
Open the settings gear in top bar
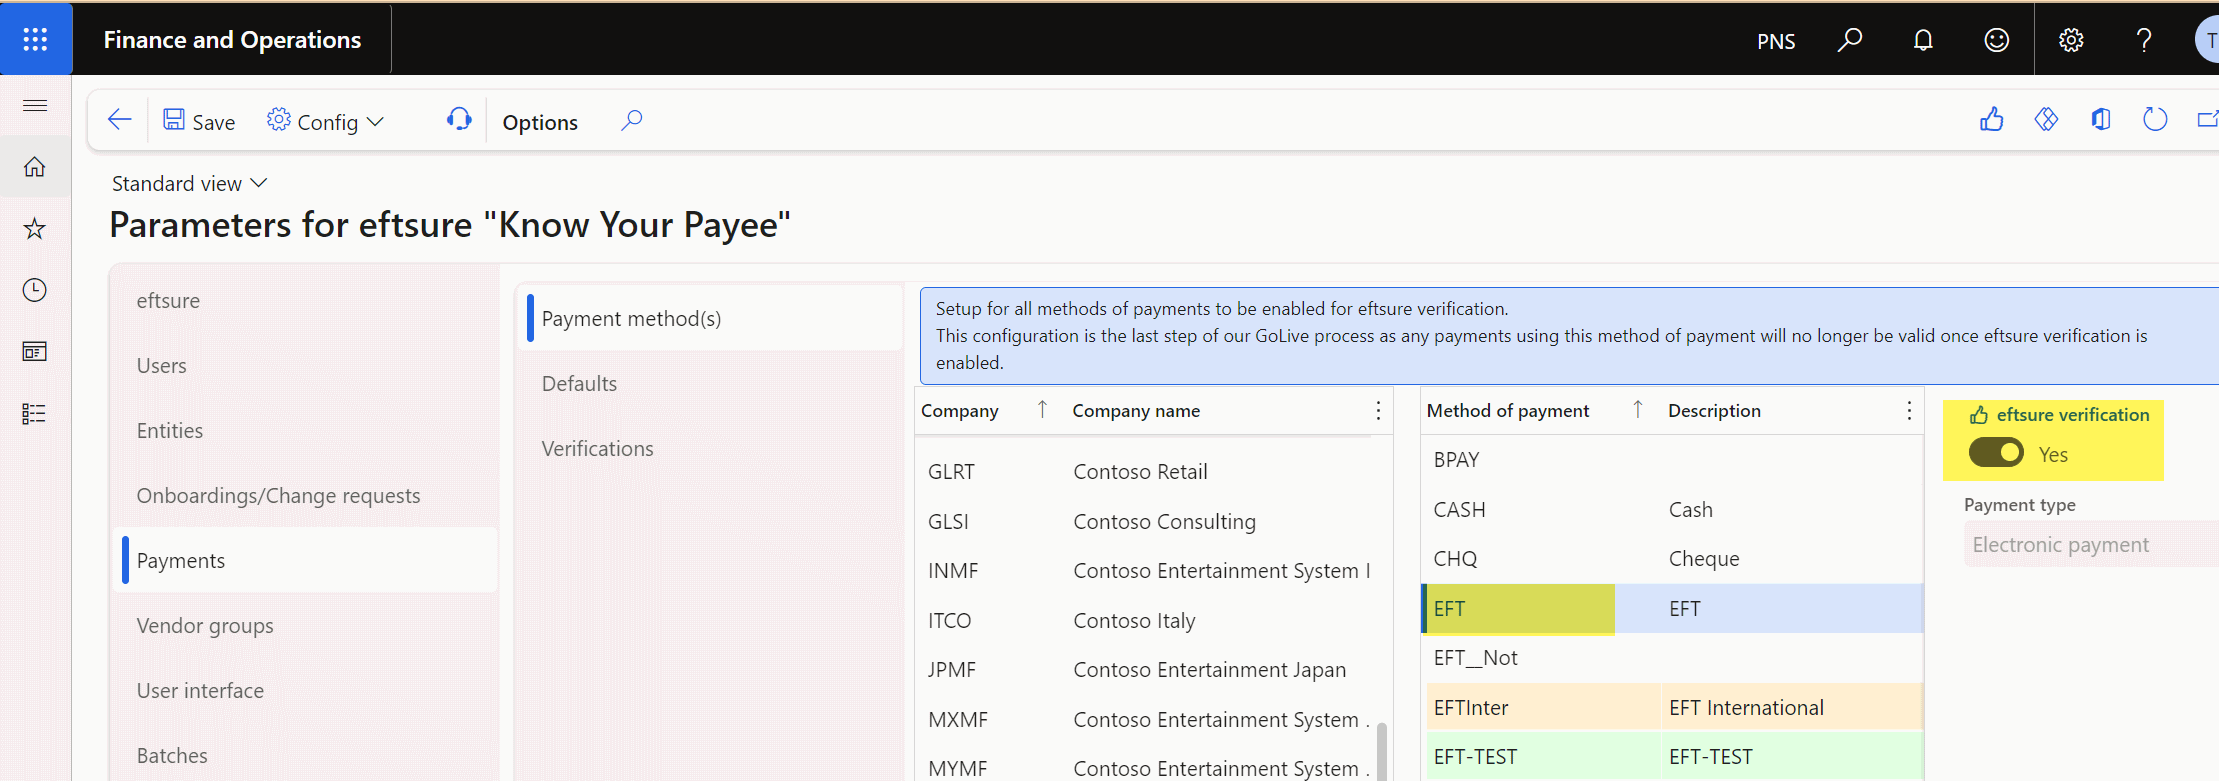2071,40
